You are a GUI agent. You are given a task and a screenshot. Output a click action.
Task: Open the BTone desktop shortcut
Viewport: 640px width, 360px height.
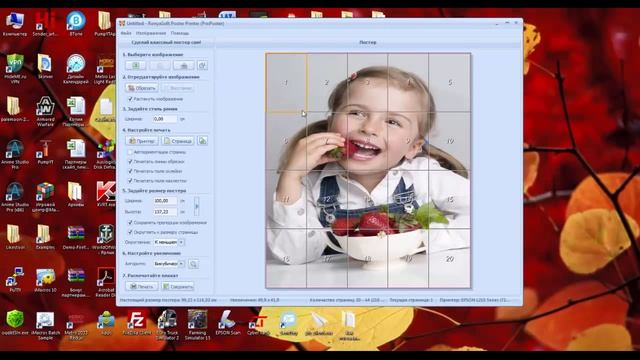pyautogui.click(x=76, y=24)
